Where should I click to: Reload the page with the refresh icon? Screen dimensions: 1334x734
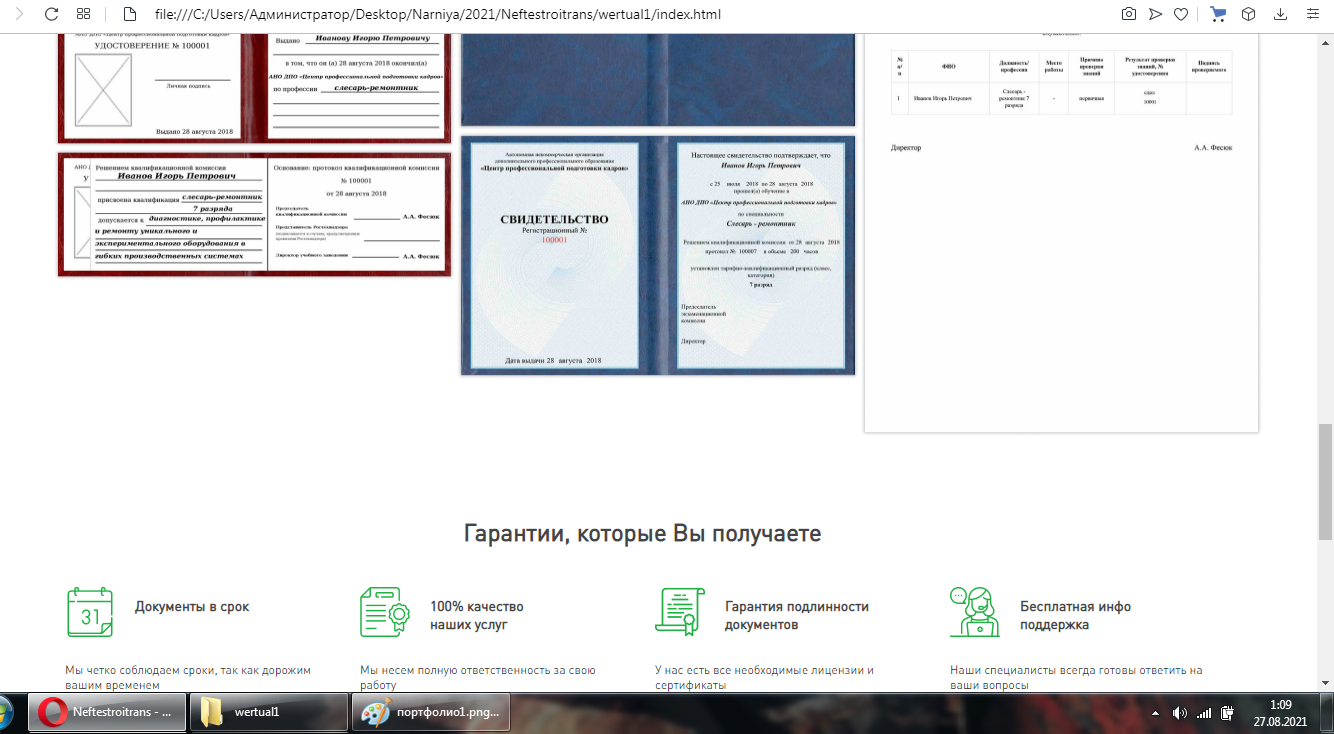click(50, 14)
